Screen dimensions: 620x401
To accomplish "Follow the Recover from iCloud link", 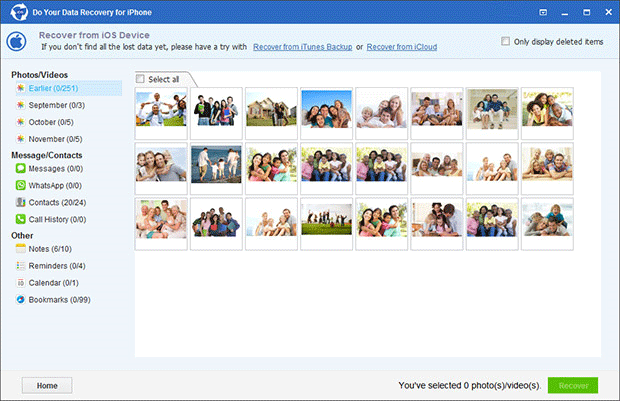I will 402,47.
